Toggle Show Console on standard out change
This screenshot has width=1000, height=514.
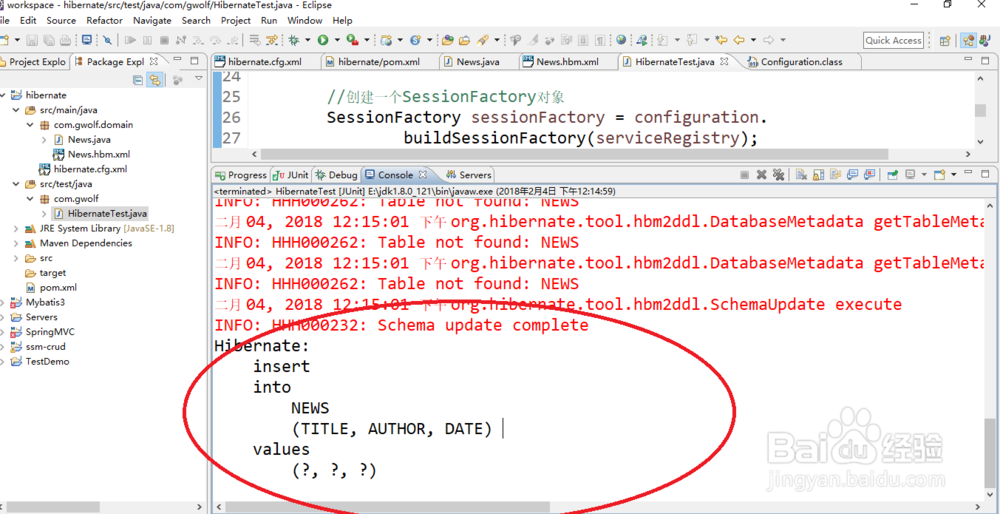[x=852, y=175]
